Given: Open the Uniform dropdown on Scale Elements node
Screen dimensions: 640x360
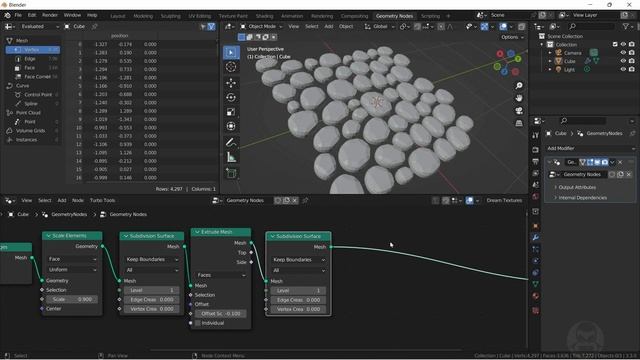Looking at the screenshot, I should 72,269.
